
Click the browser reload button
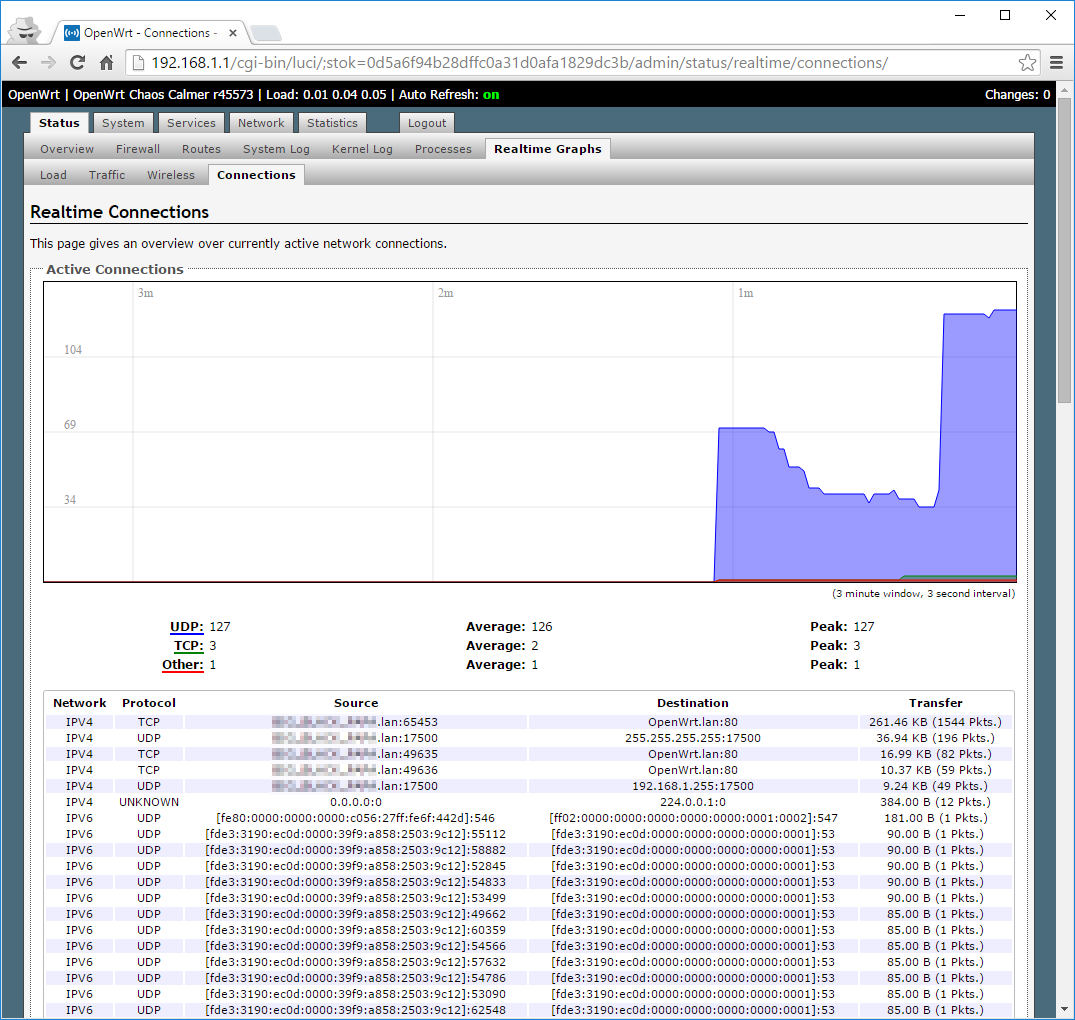point(77,63)
